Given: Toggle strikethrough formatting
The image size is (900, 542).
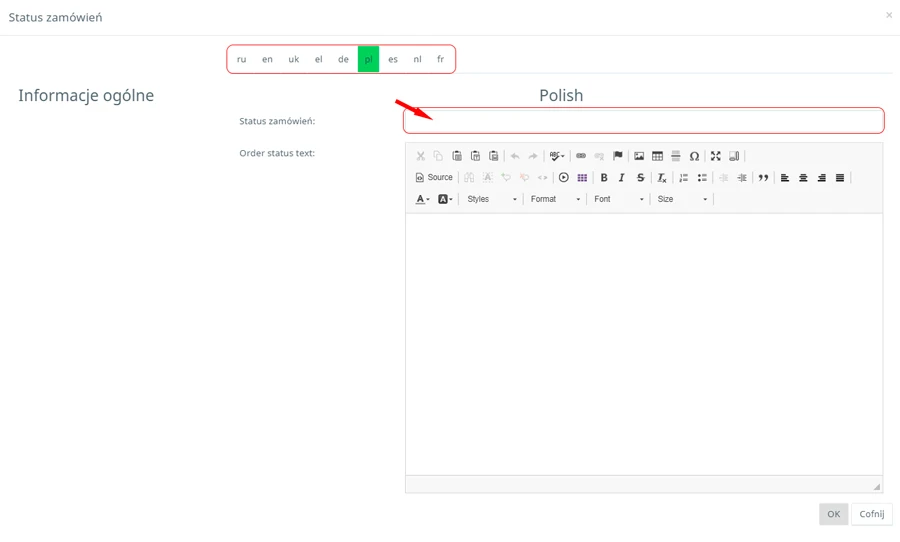Looking at the screenshot, I should pyautogui.click(x=641, y=178).
